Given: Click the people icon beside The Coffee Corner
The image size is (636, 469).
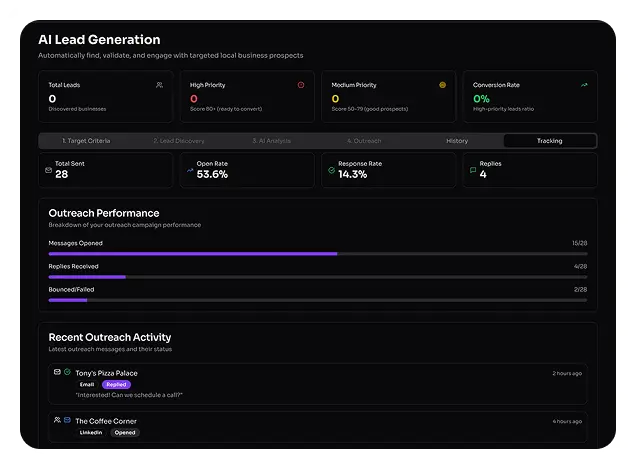Looking at the screenshot, I should coord(57,420).
